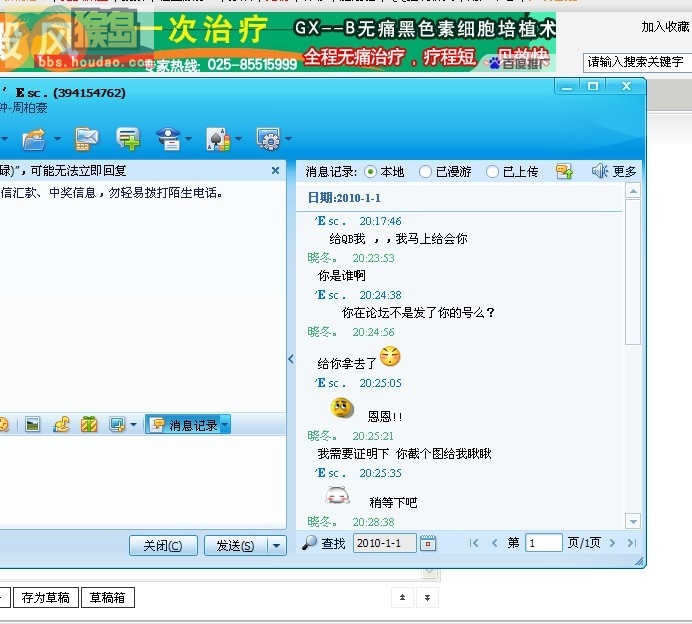Screen dimensions: 692x624
Task: Expand the screen capture dropdown arrow
Action: 133,425
